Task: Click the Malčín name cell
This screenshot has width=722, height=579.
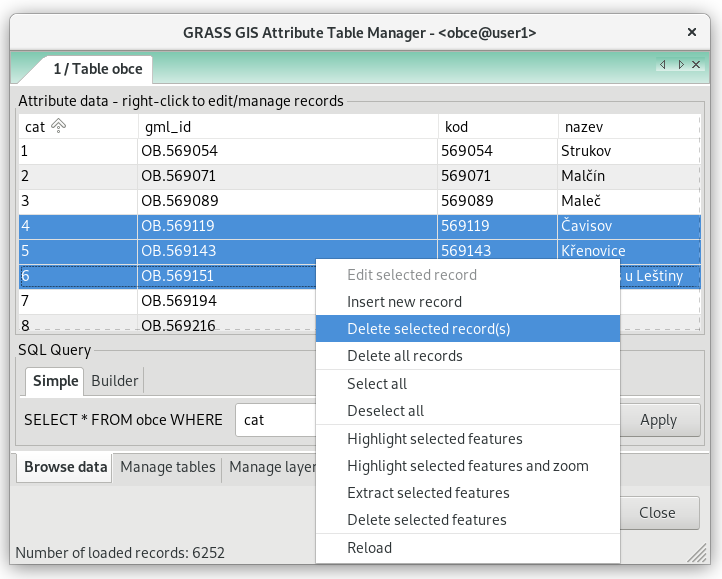Action: pos(629,176)
